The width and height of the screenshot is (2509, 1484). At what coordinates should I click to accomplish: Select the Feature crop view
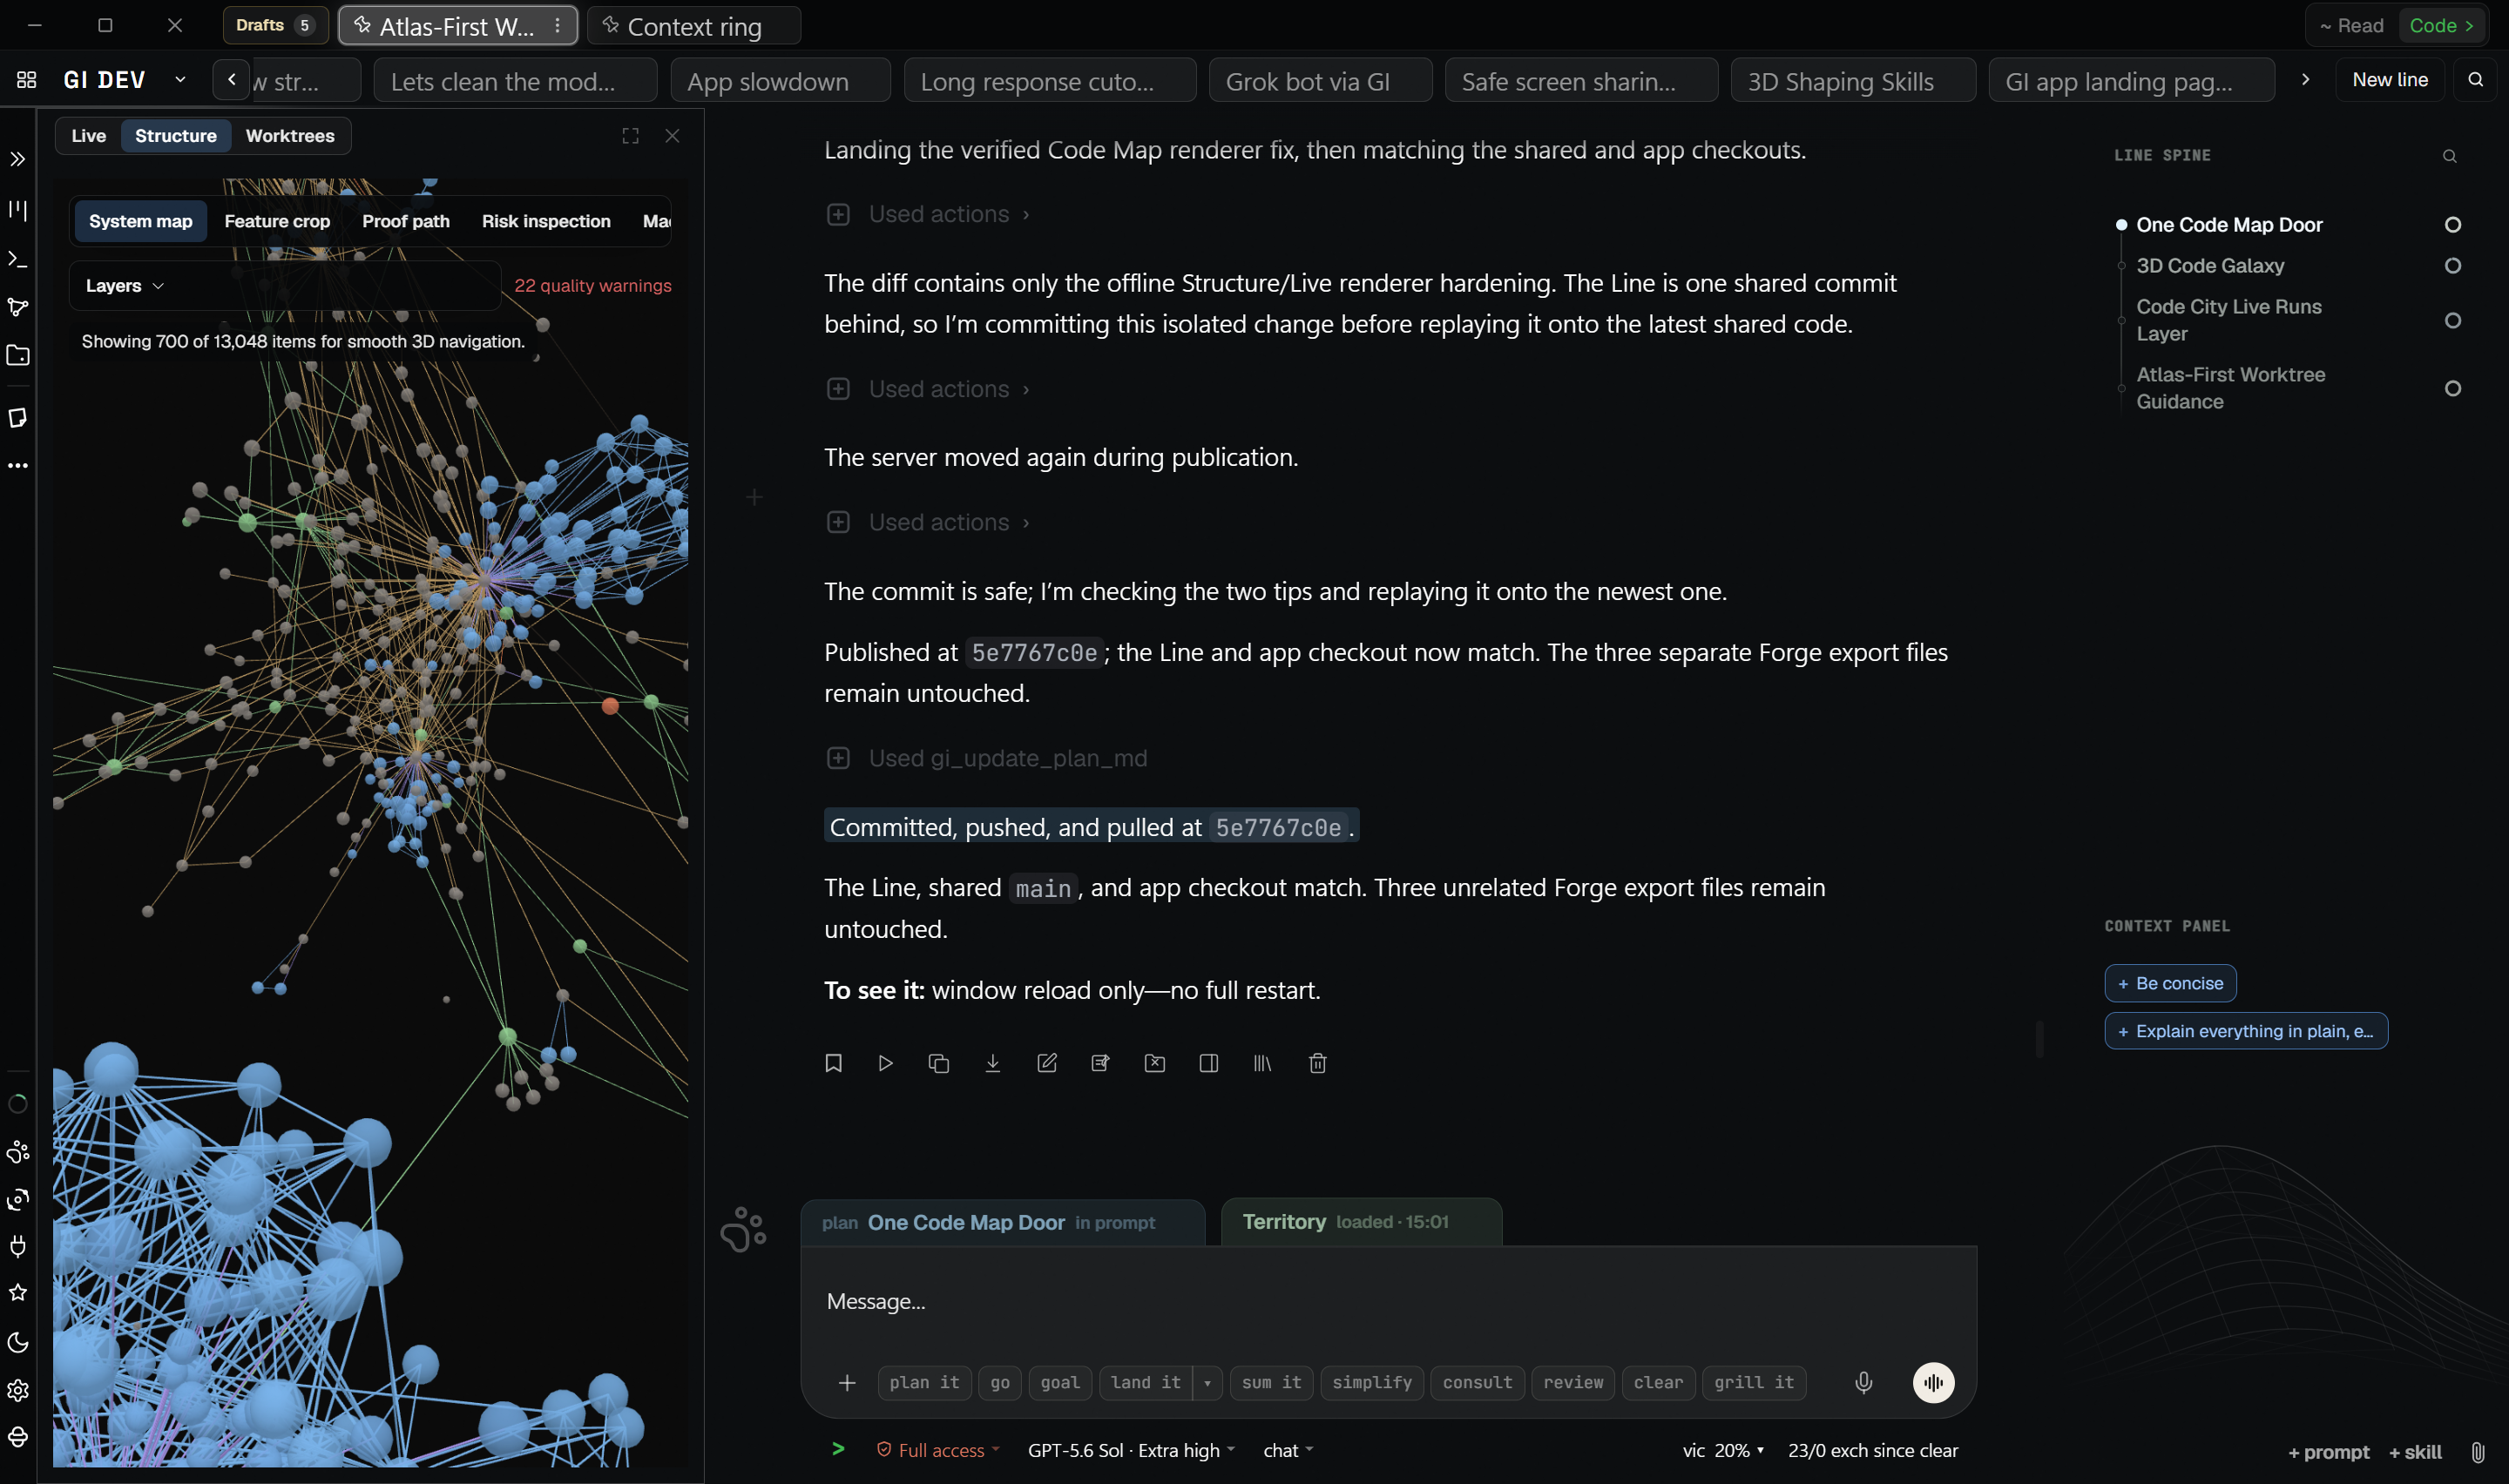pos(277,221)
